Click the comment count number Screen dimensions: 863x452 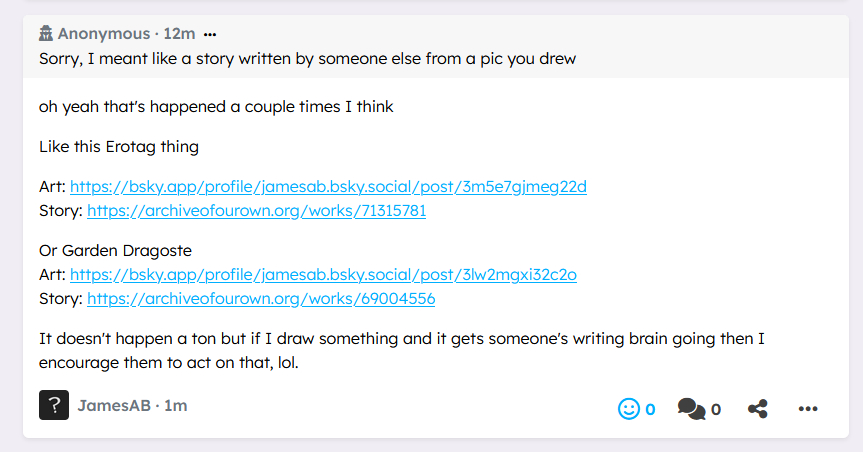point(716,408)
